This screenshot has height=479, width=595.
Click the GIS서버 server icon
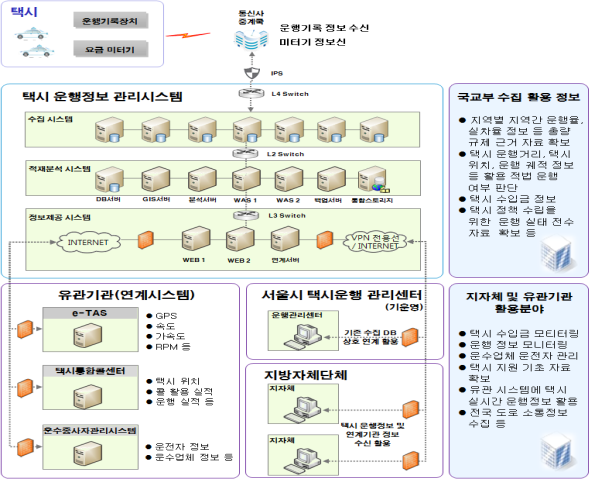point(156,179)
